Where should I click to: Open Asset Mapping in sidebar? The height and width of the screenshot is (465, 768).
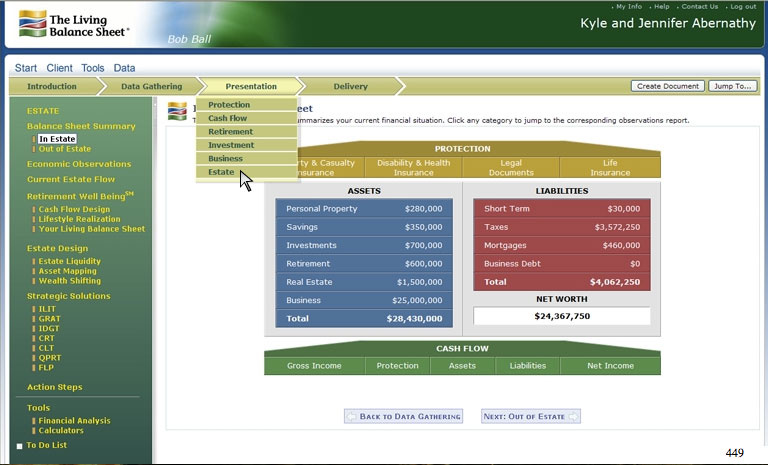[68, 271]
